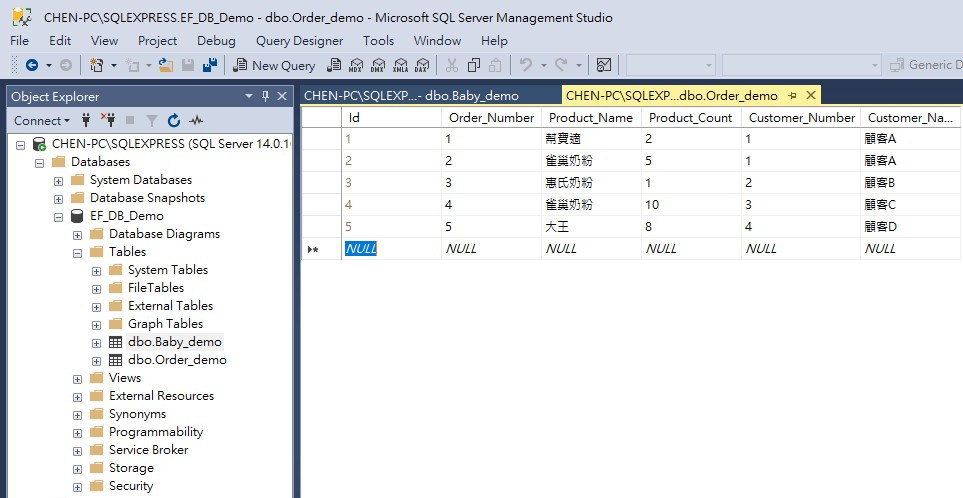Screen dimensions: 963x498
Task: Expand the Views folder node
Action: (x=77, y=379)
